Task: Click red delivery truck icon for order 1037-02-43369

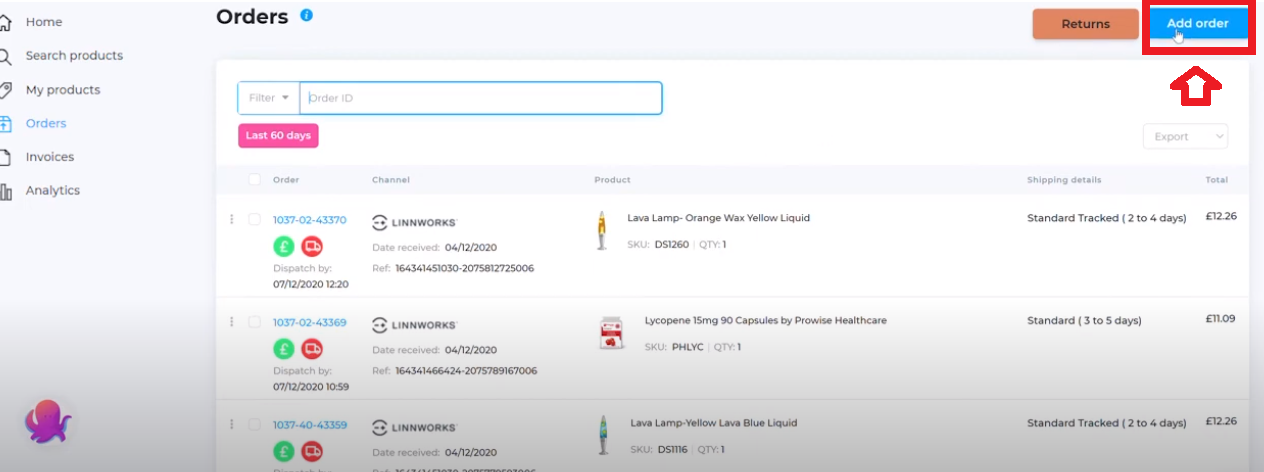Action: click(x=312, y=348)
